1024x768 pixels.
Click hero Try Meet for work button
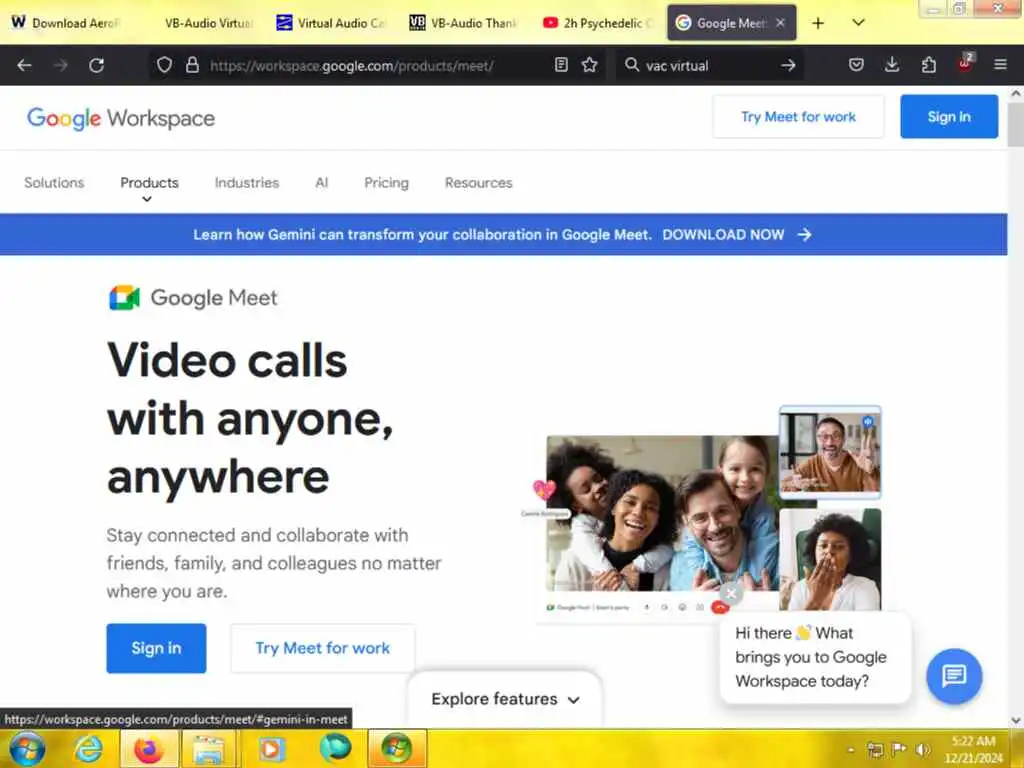323,648
